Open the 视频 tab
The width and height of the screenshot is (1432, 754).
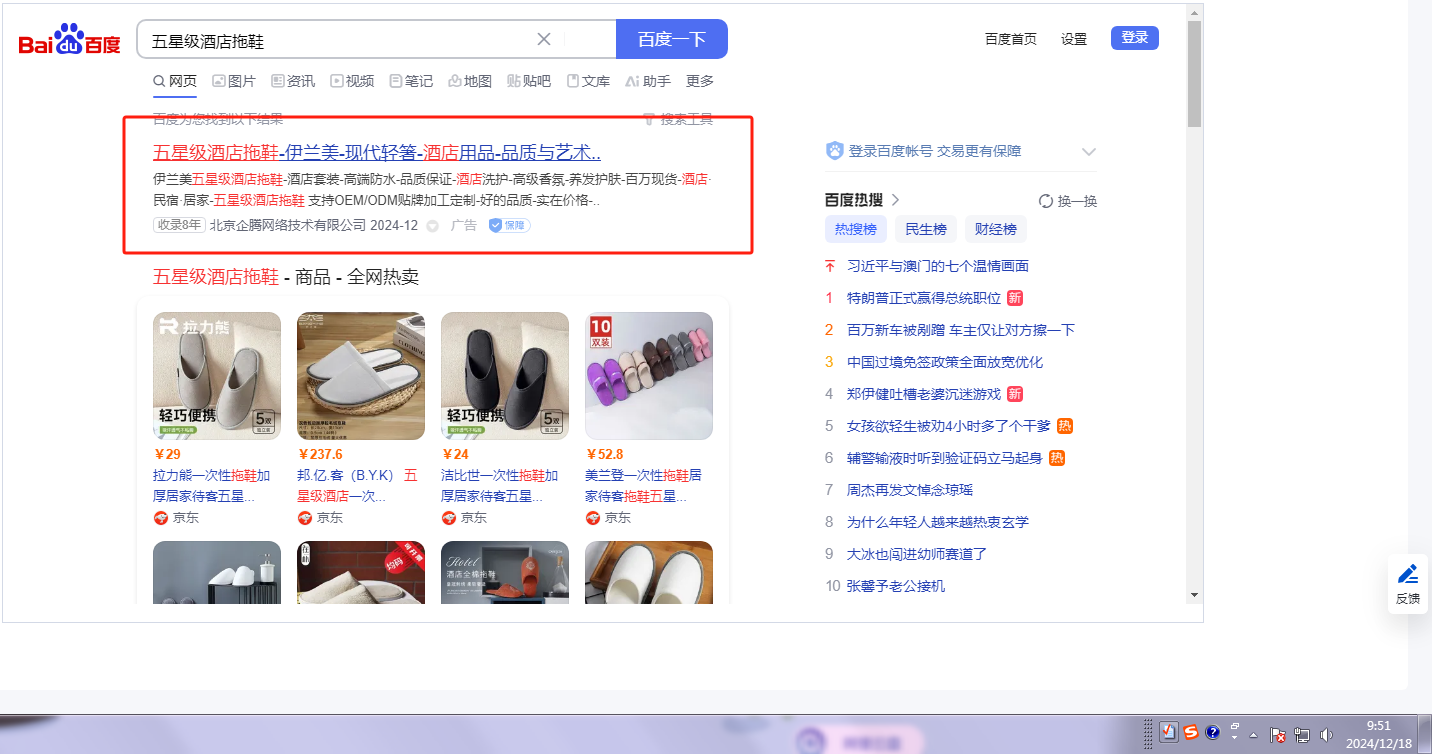tap(352, 81)
